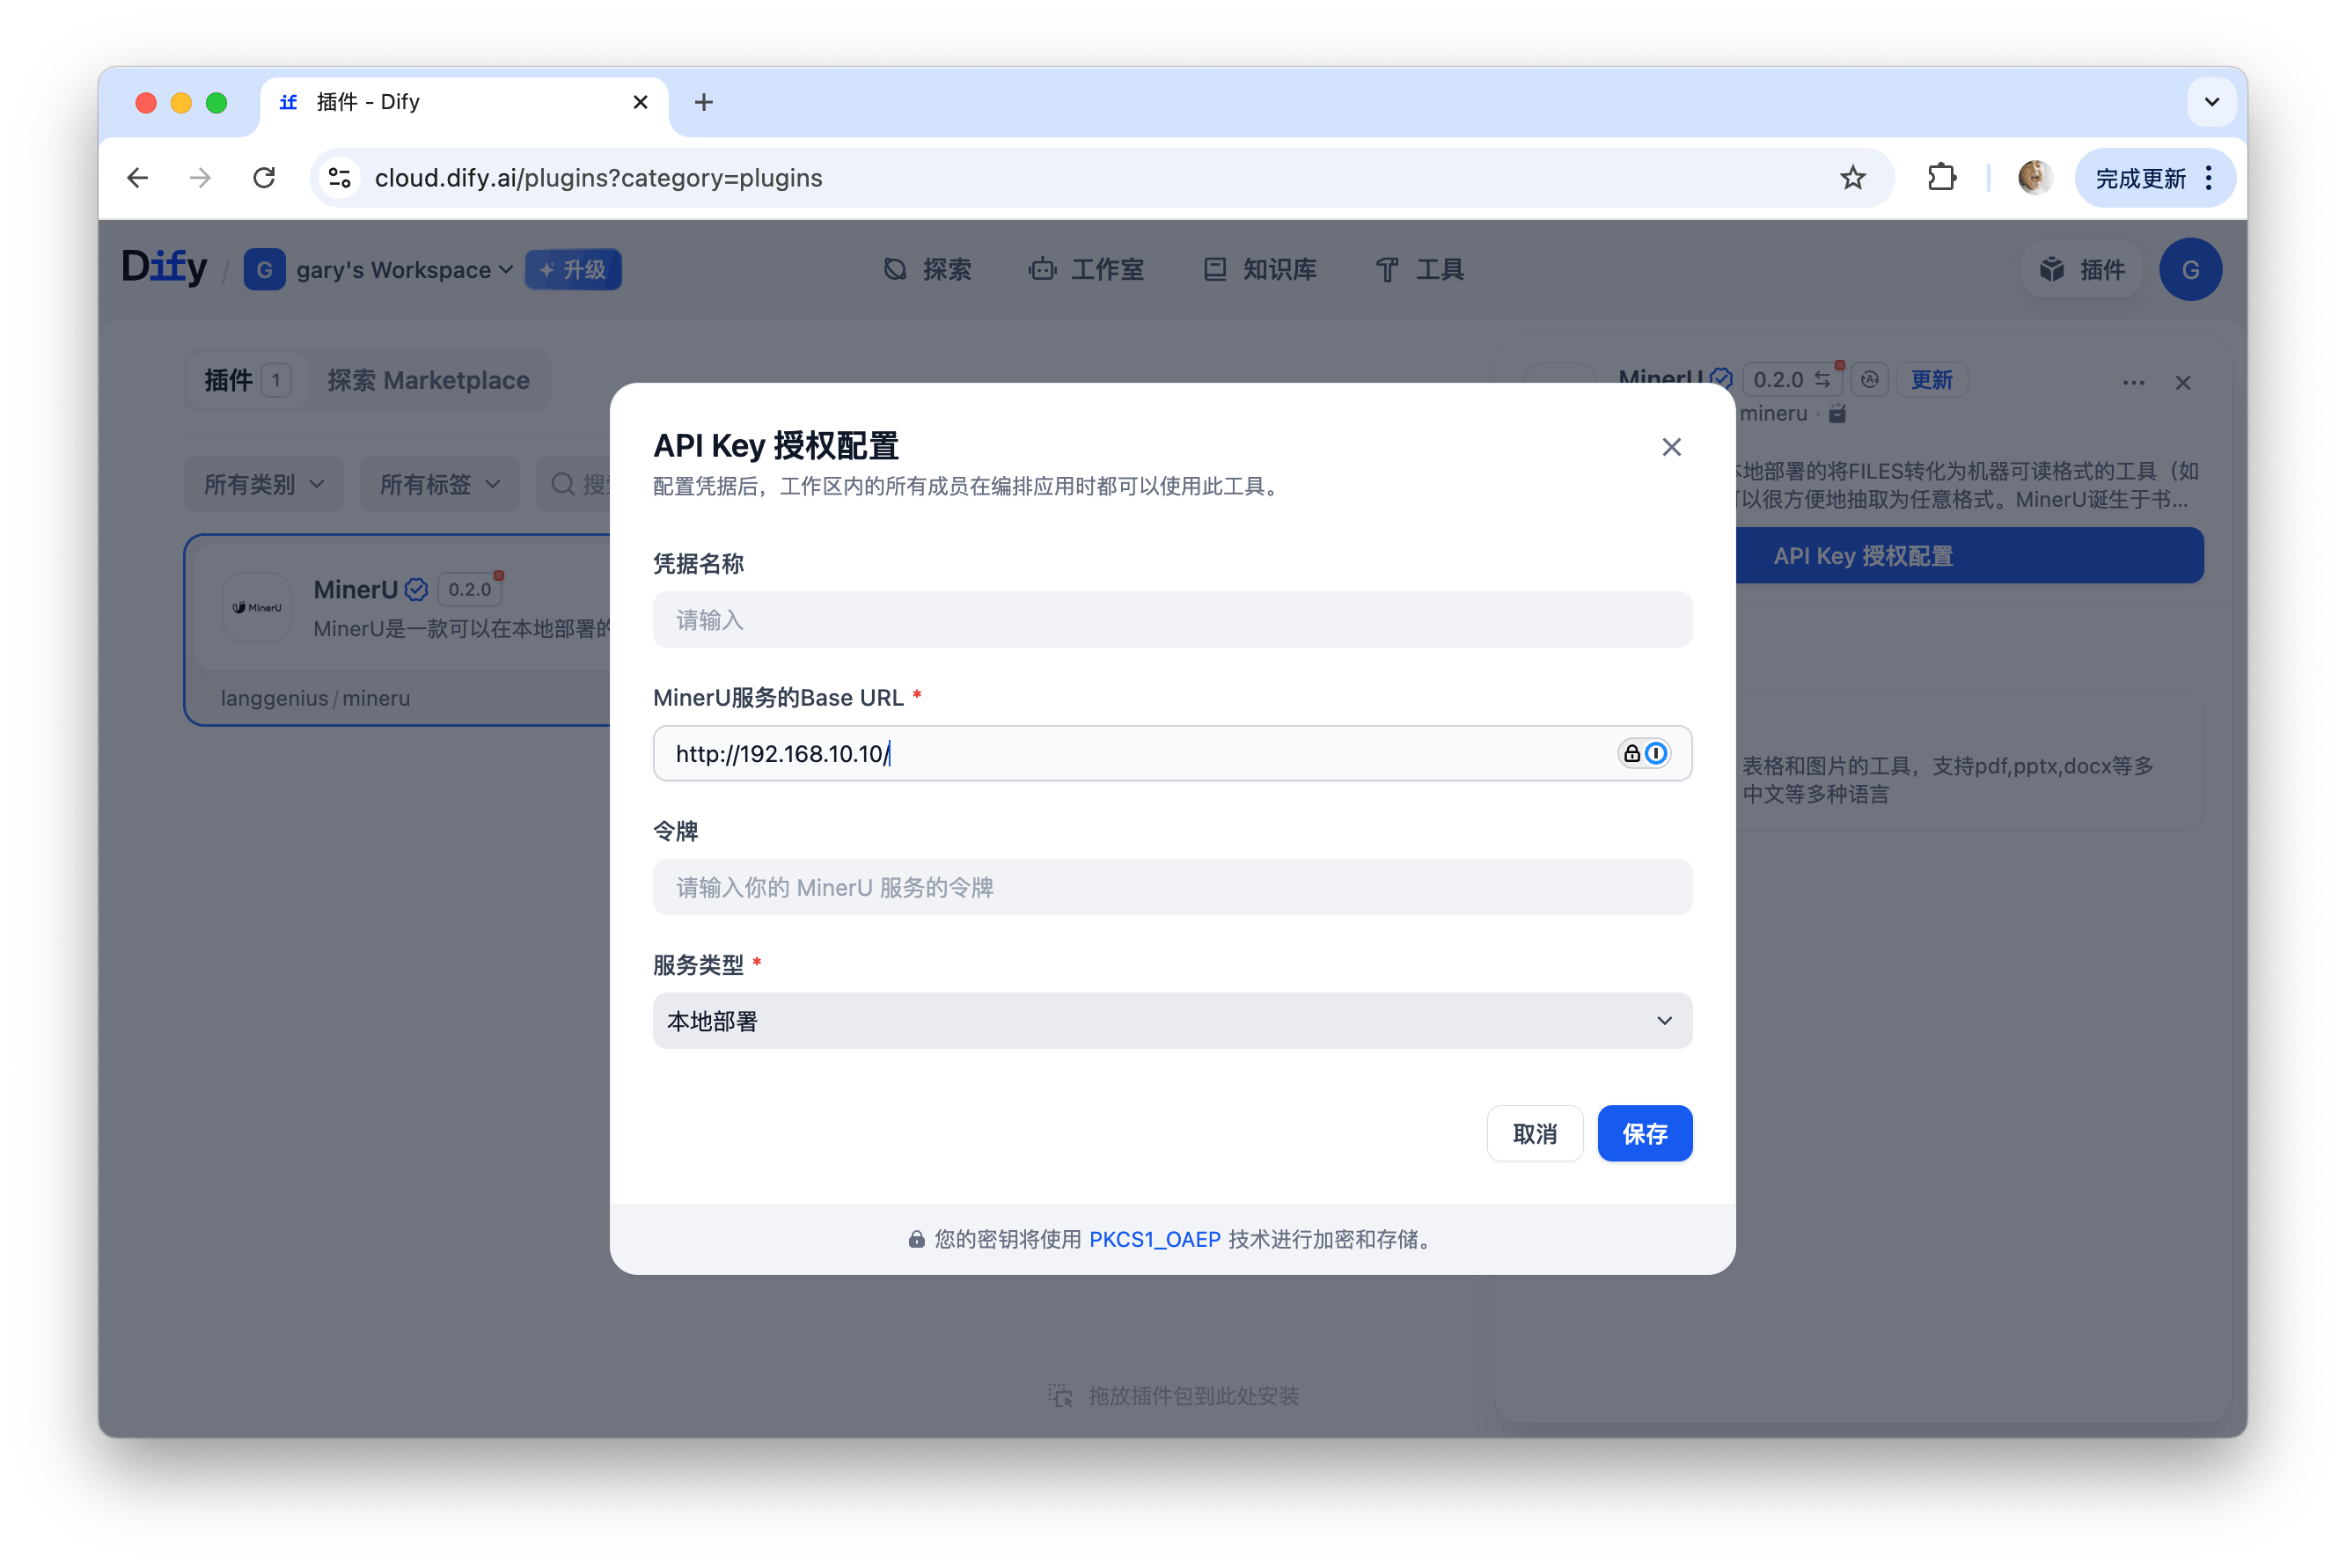Close the 插件 - Dify tab
Screen dimensions: 2346x1568
[641, 102]
